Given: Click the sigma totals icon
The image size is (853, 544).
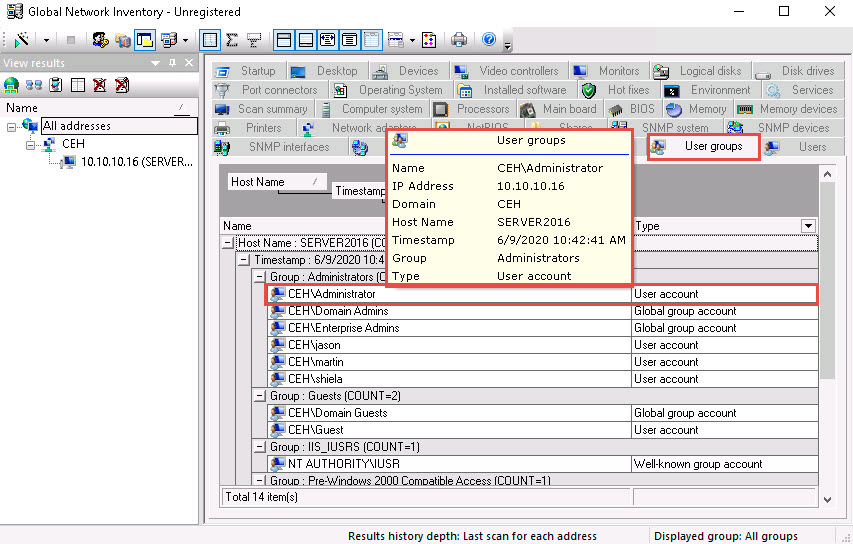Looking at the screenshot, I should [232, 40].
